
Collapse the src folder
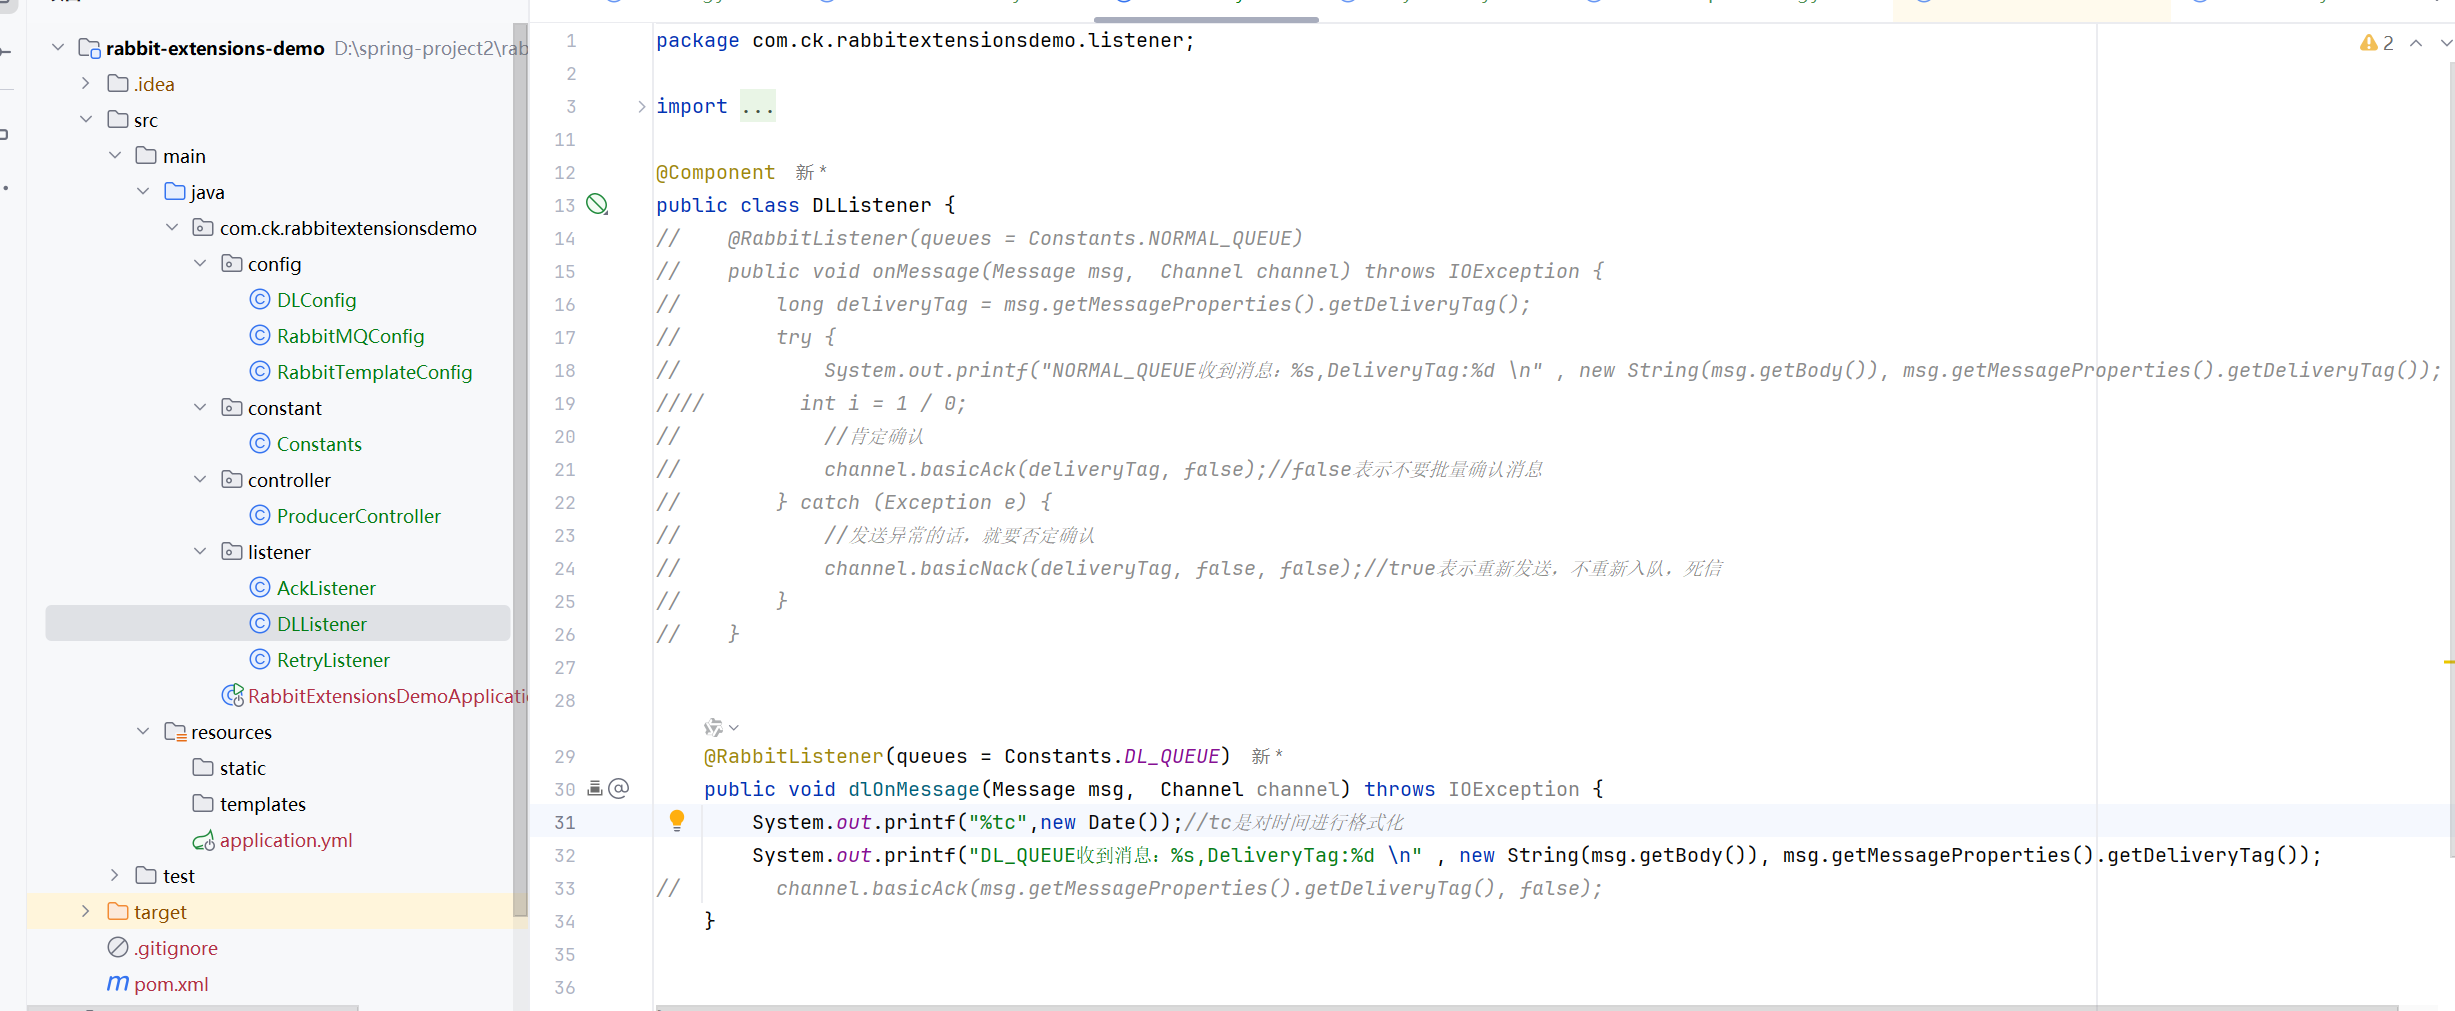coord(86,119)
